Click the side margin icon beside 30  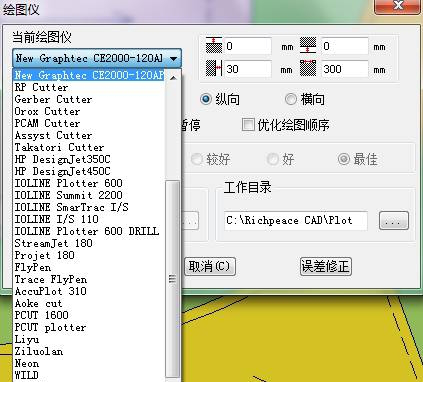coord(214,68)
